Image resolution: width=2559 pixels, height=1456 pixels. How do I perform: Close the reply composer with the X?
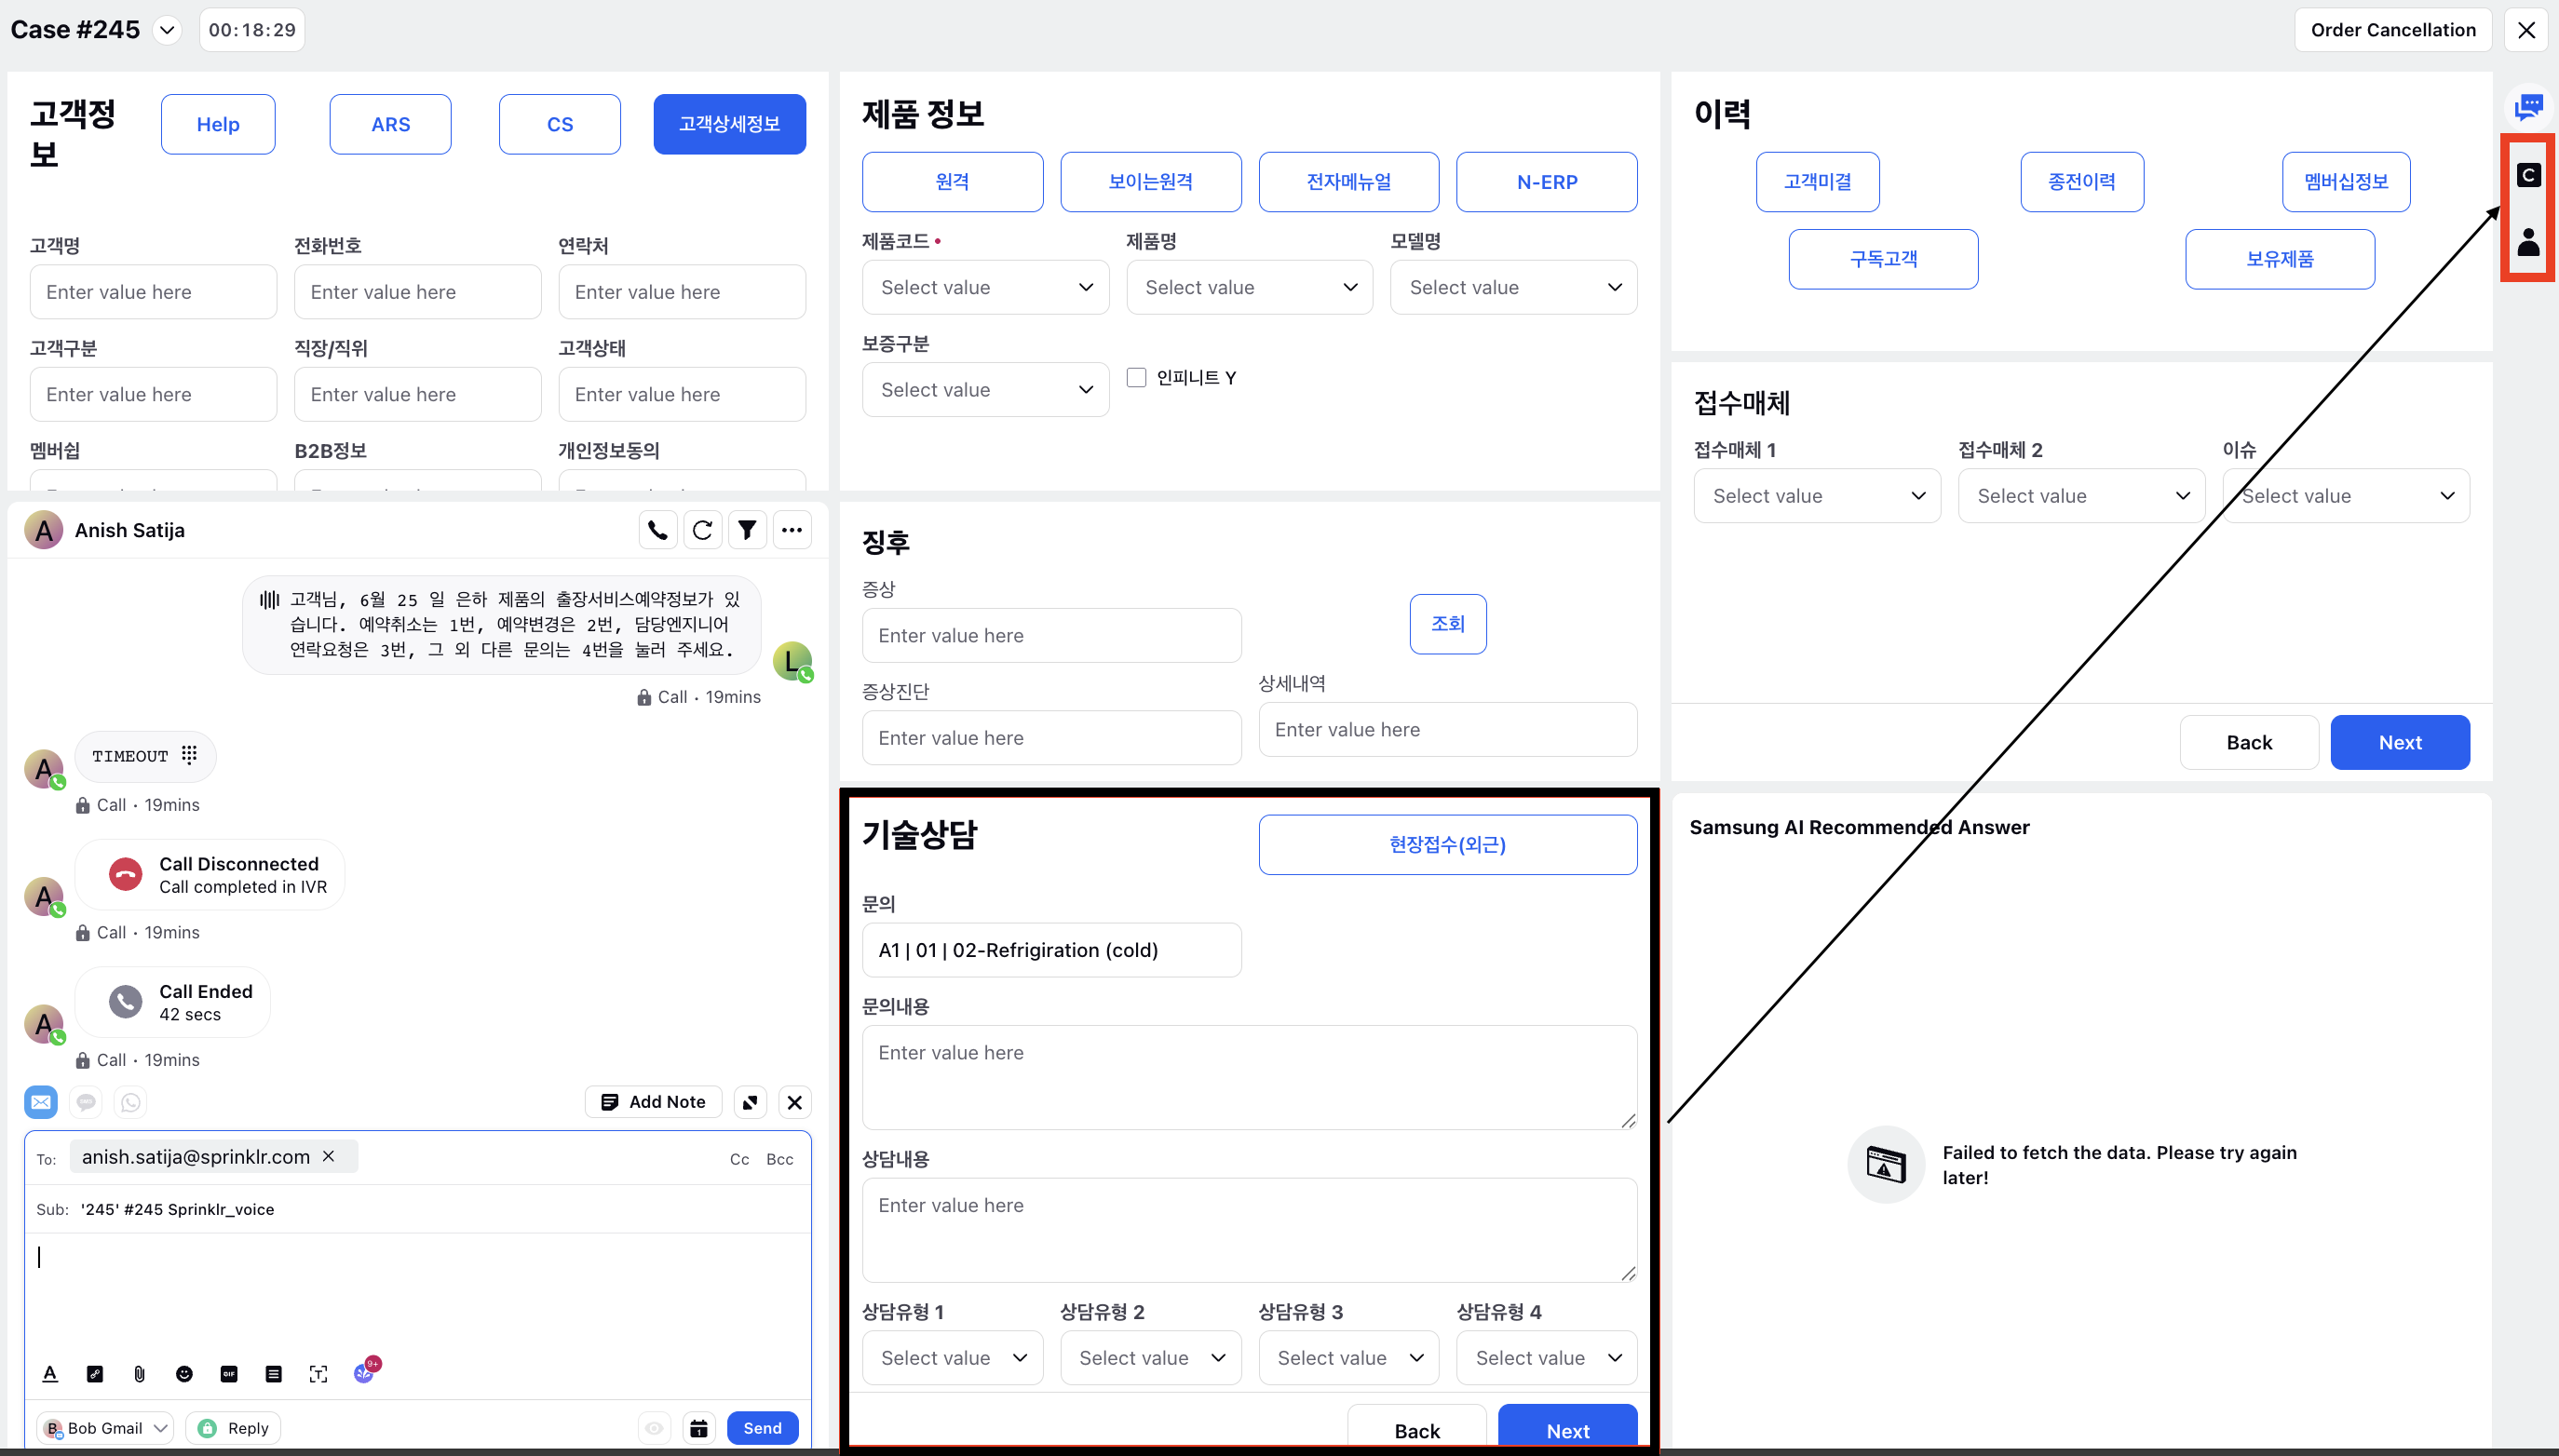795,1102
